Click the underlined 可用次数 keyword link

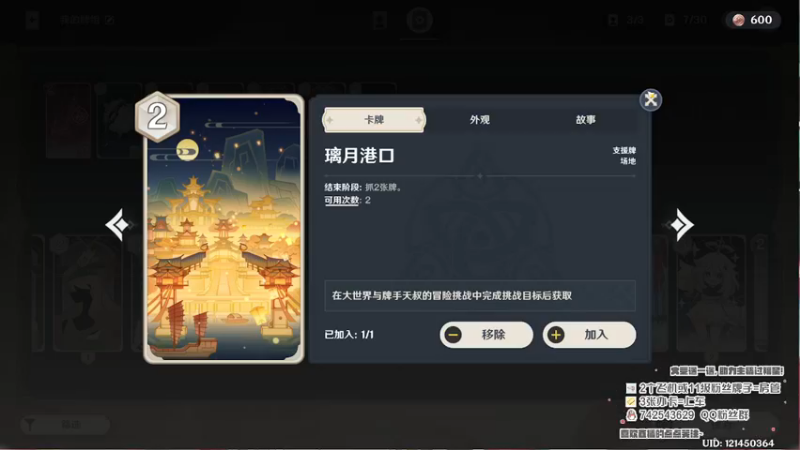point(342,201)
